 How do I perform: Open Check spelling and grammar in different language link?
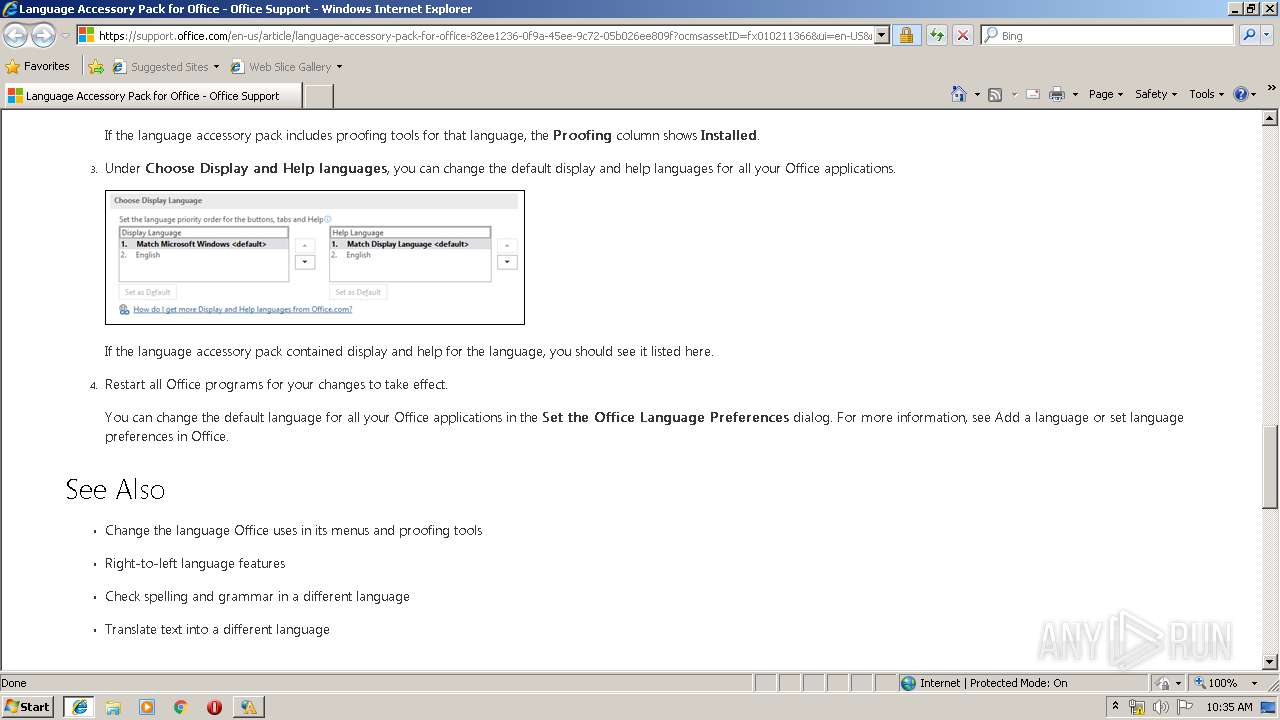[x=257, y=596]
